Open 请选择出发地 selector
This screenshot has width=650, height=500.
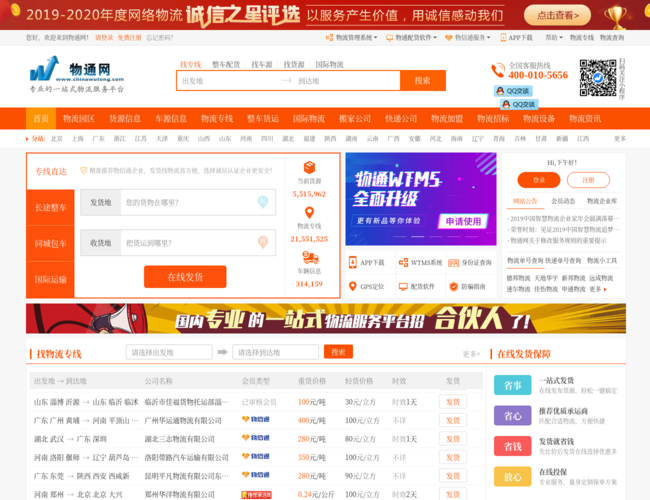tap(169, 352)
